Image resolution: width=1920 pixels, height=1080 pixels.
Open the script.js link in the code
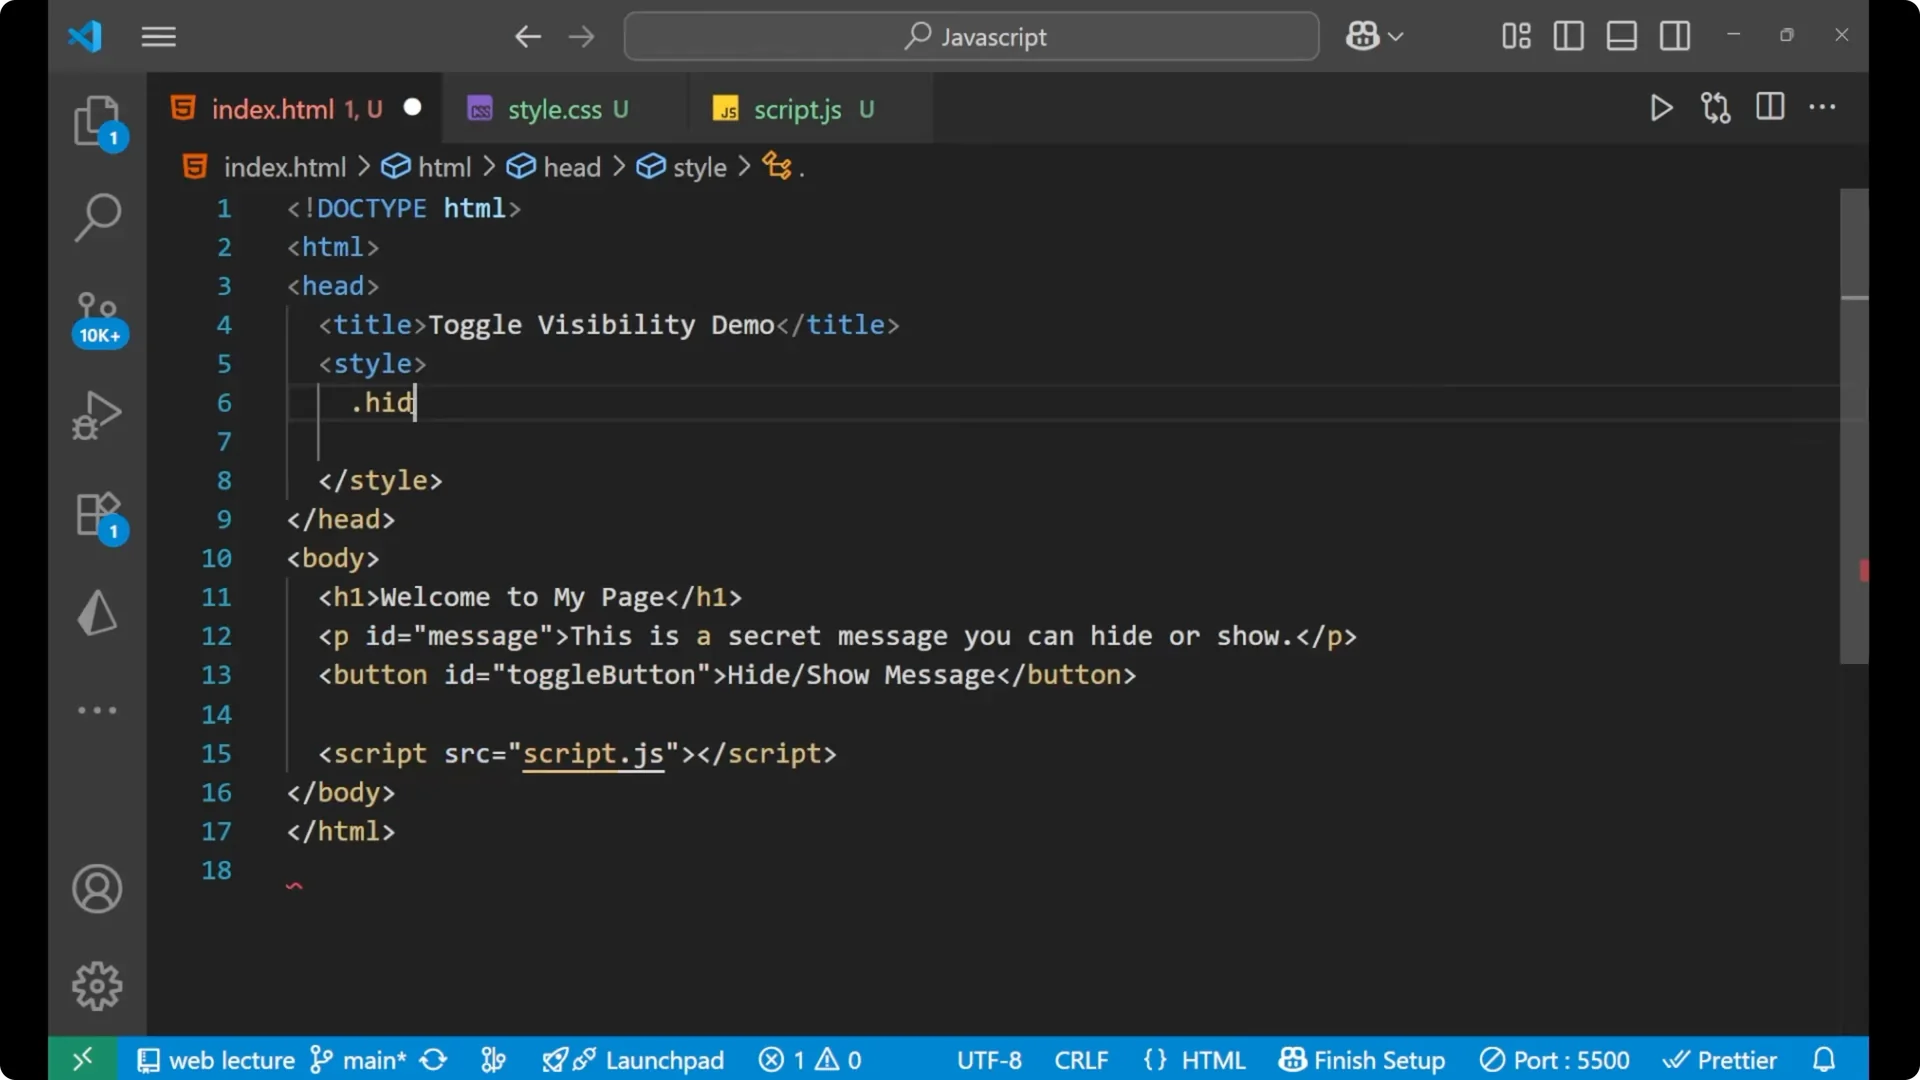pos(594,754)
